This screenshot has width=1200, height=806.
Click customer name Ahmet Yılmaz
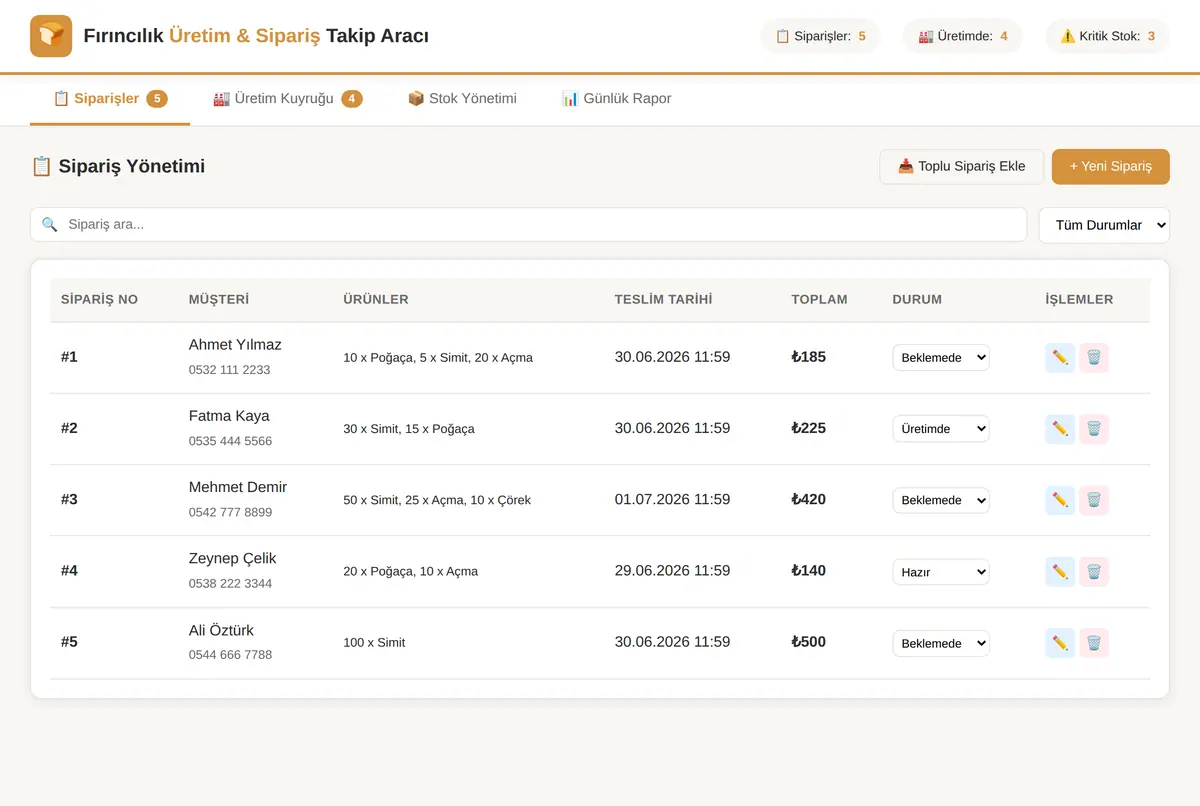[235, 345]
